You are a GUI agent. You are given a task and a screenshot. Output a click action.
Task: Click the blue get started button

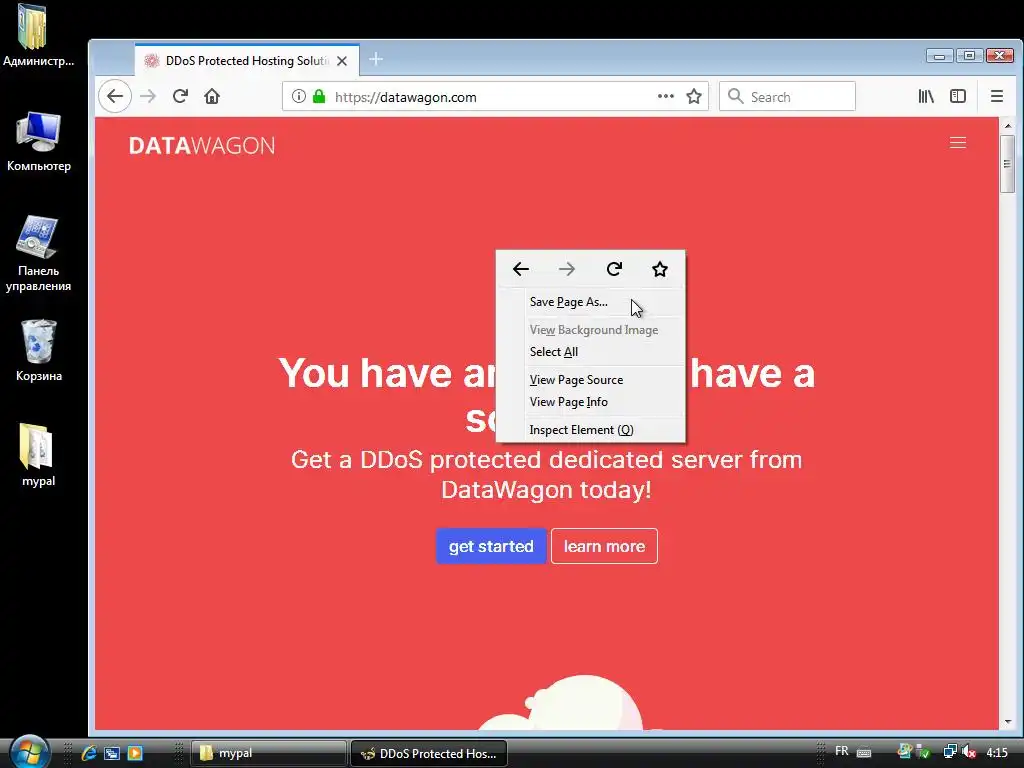tap(491, 546)
